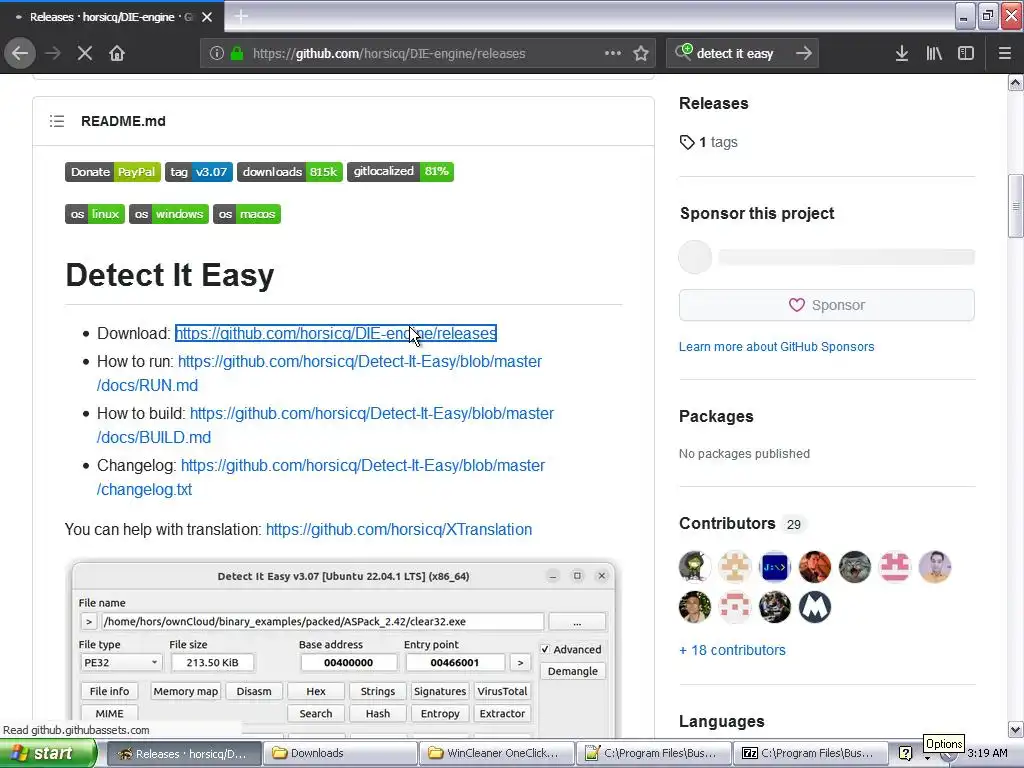Click the Releases sidebar heading

714,103
